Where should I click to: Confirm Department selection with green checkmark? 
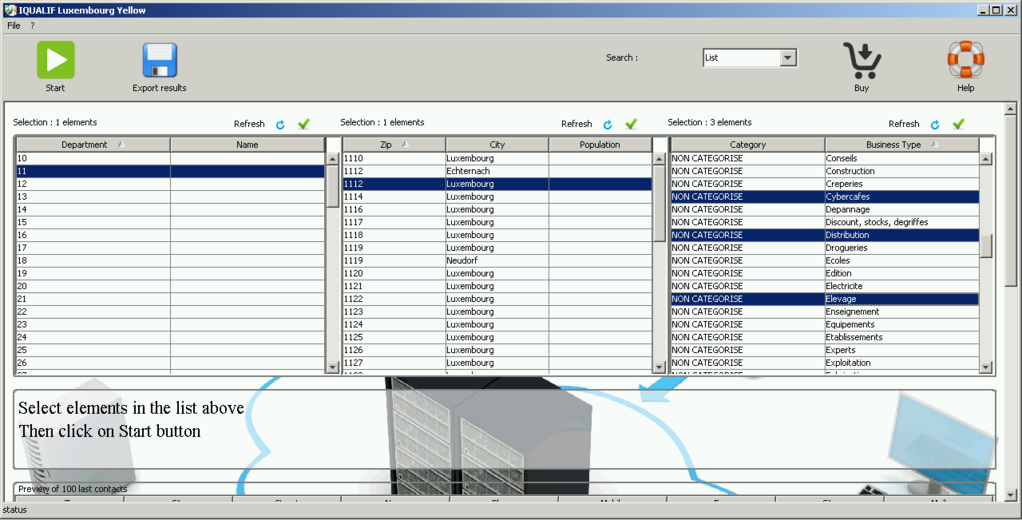pos(304,124)
